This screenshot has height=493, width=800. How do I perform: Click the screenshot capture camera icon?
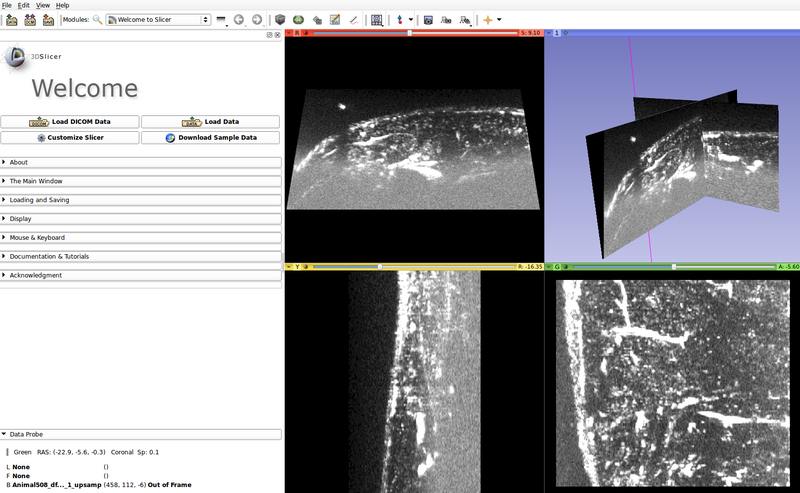click(x=428, y=19)
